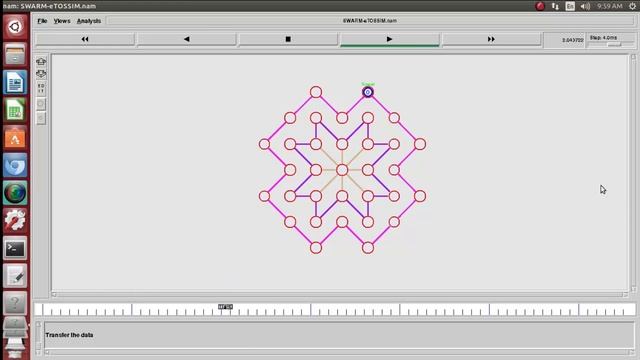
Task: Click the clock showing 9:39 AM
Action: click(x=609, y=6)
